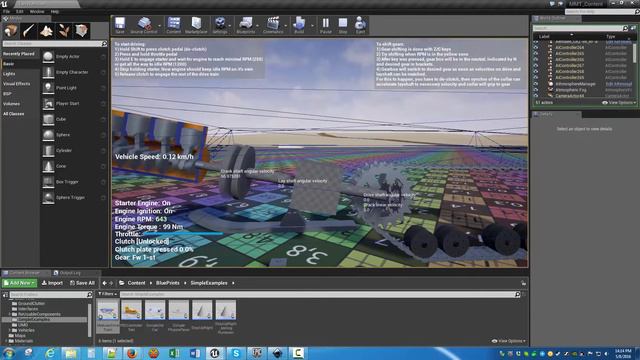Toggle visibility of AtmosphereManager

pos(536,84)
